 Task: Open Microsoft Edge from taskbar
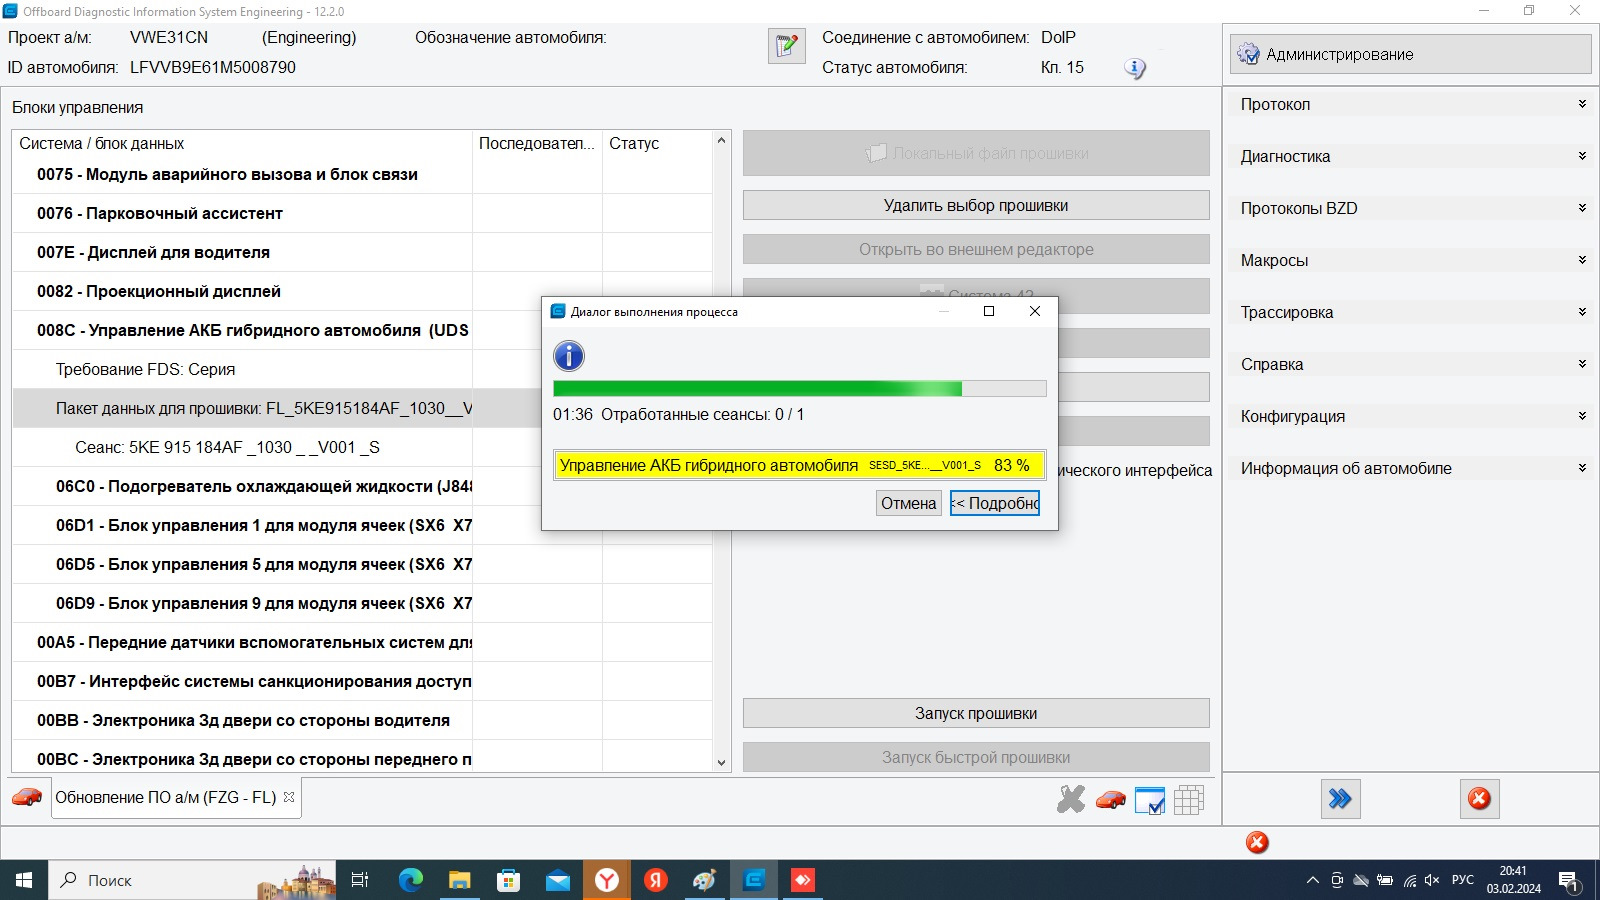[410, 880]
